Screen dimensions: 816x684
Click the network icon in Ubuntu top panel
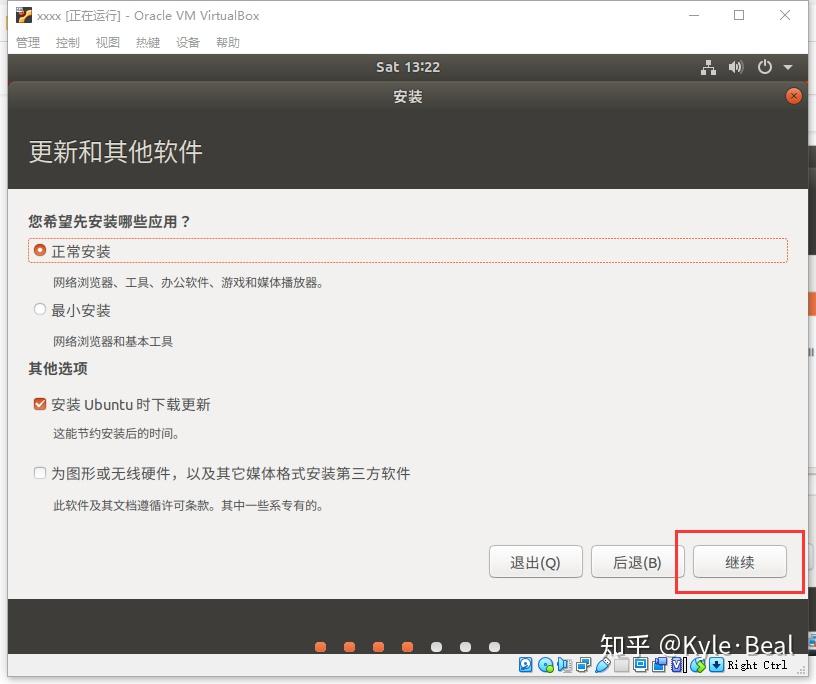[x=709, y=67]
